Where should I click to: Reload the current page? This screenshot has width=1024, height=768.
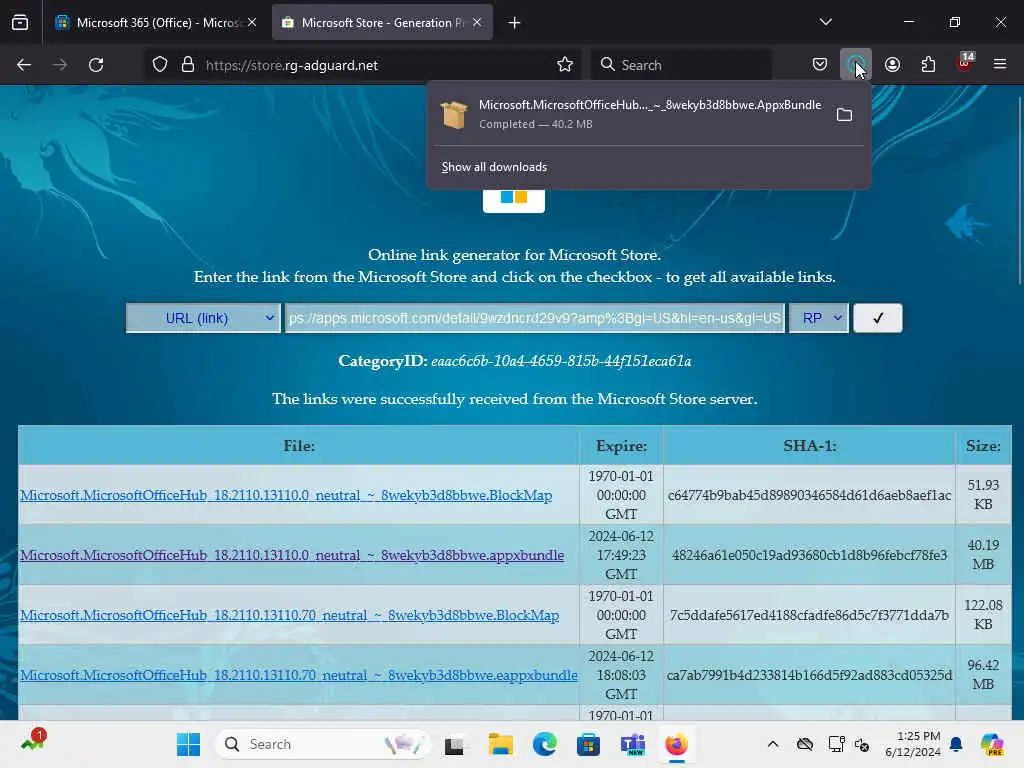click(96, 65)
